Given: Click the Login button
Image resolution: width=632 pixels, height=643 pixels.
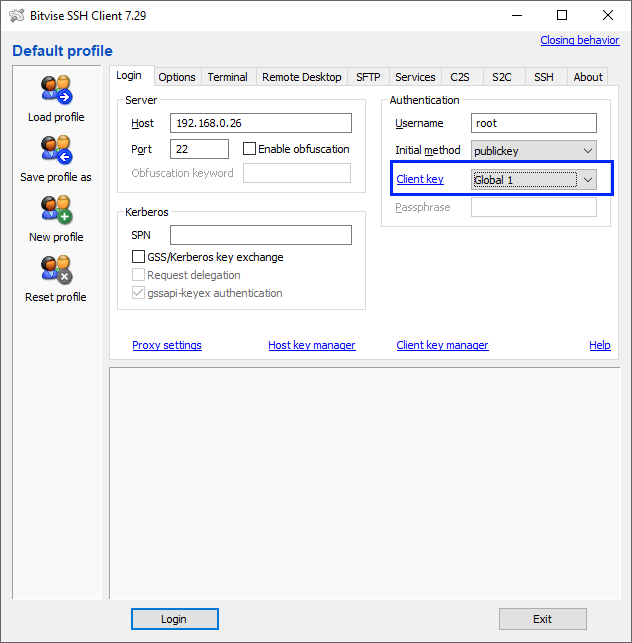Looking at the screenshot, I should point(174,619).
